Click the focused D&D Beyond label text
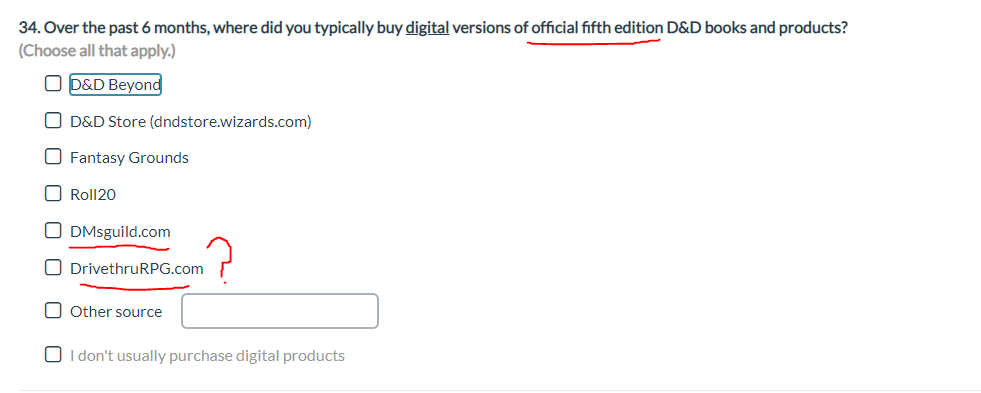This screenshot has width=981, height=393. point(115,84)
